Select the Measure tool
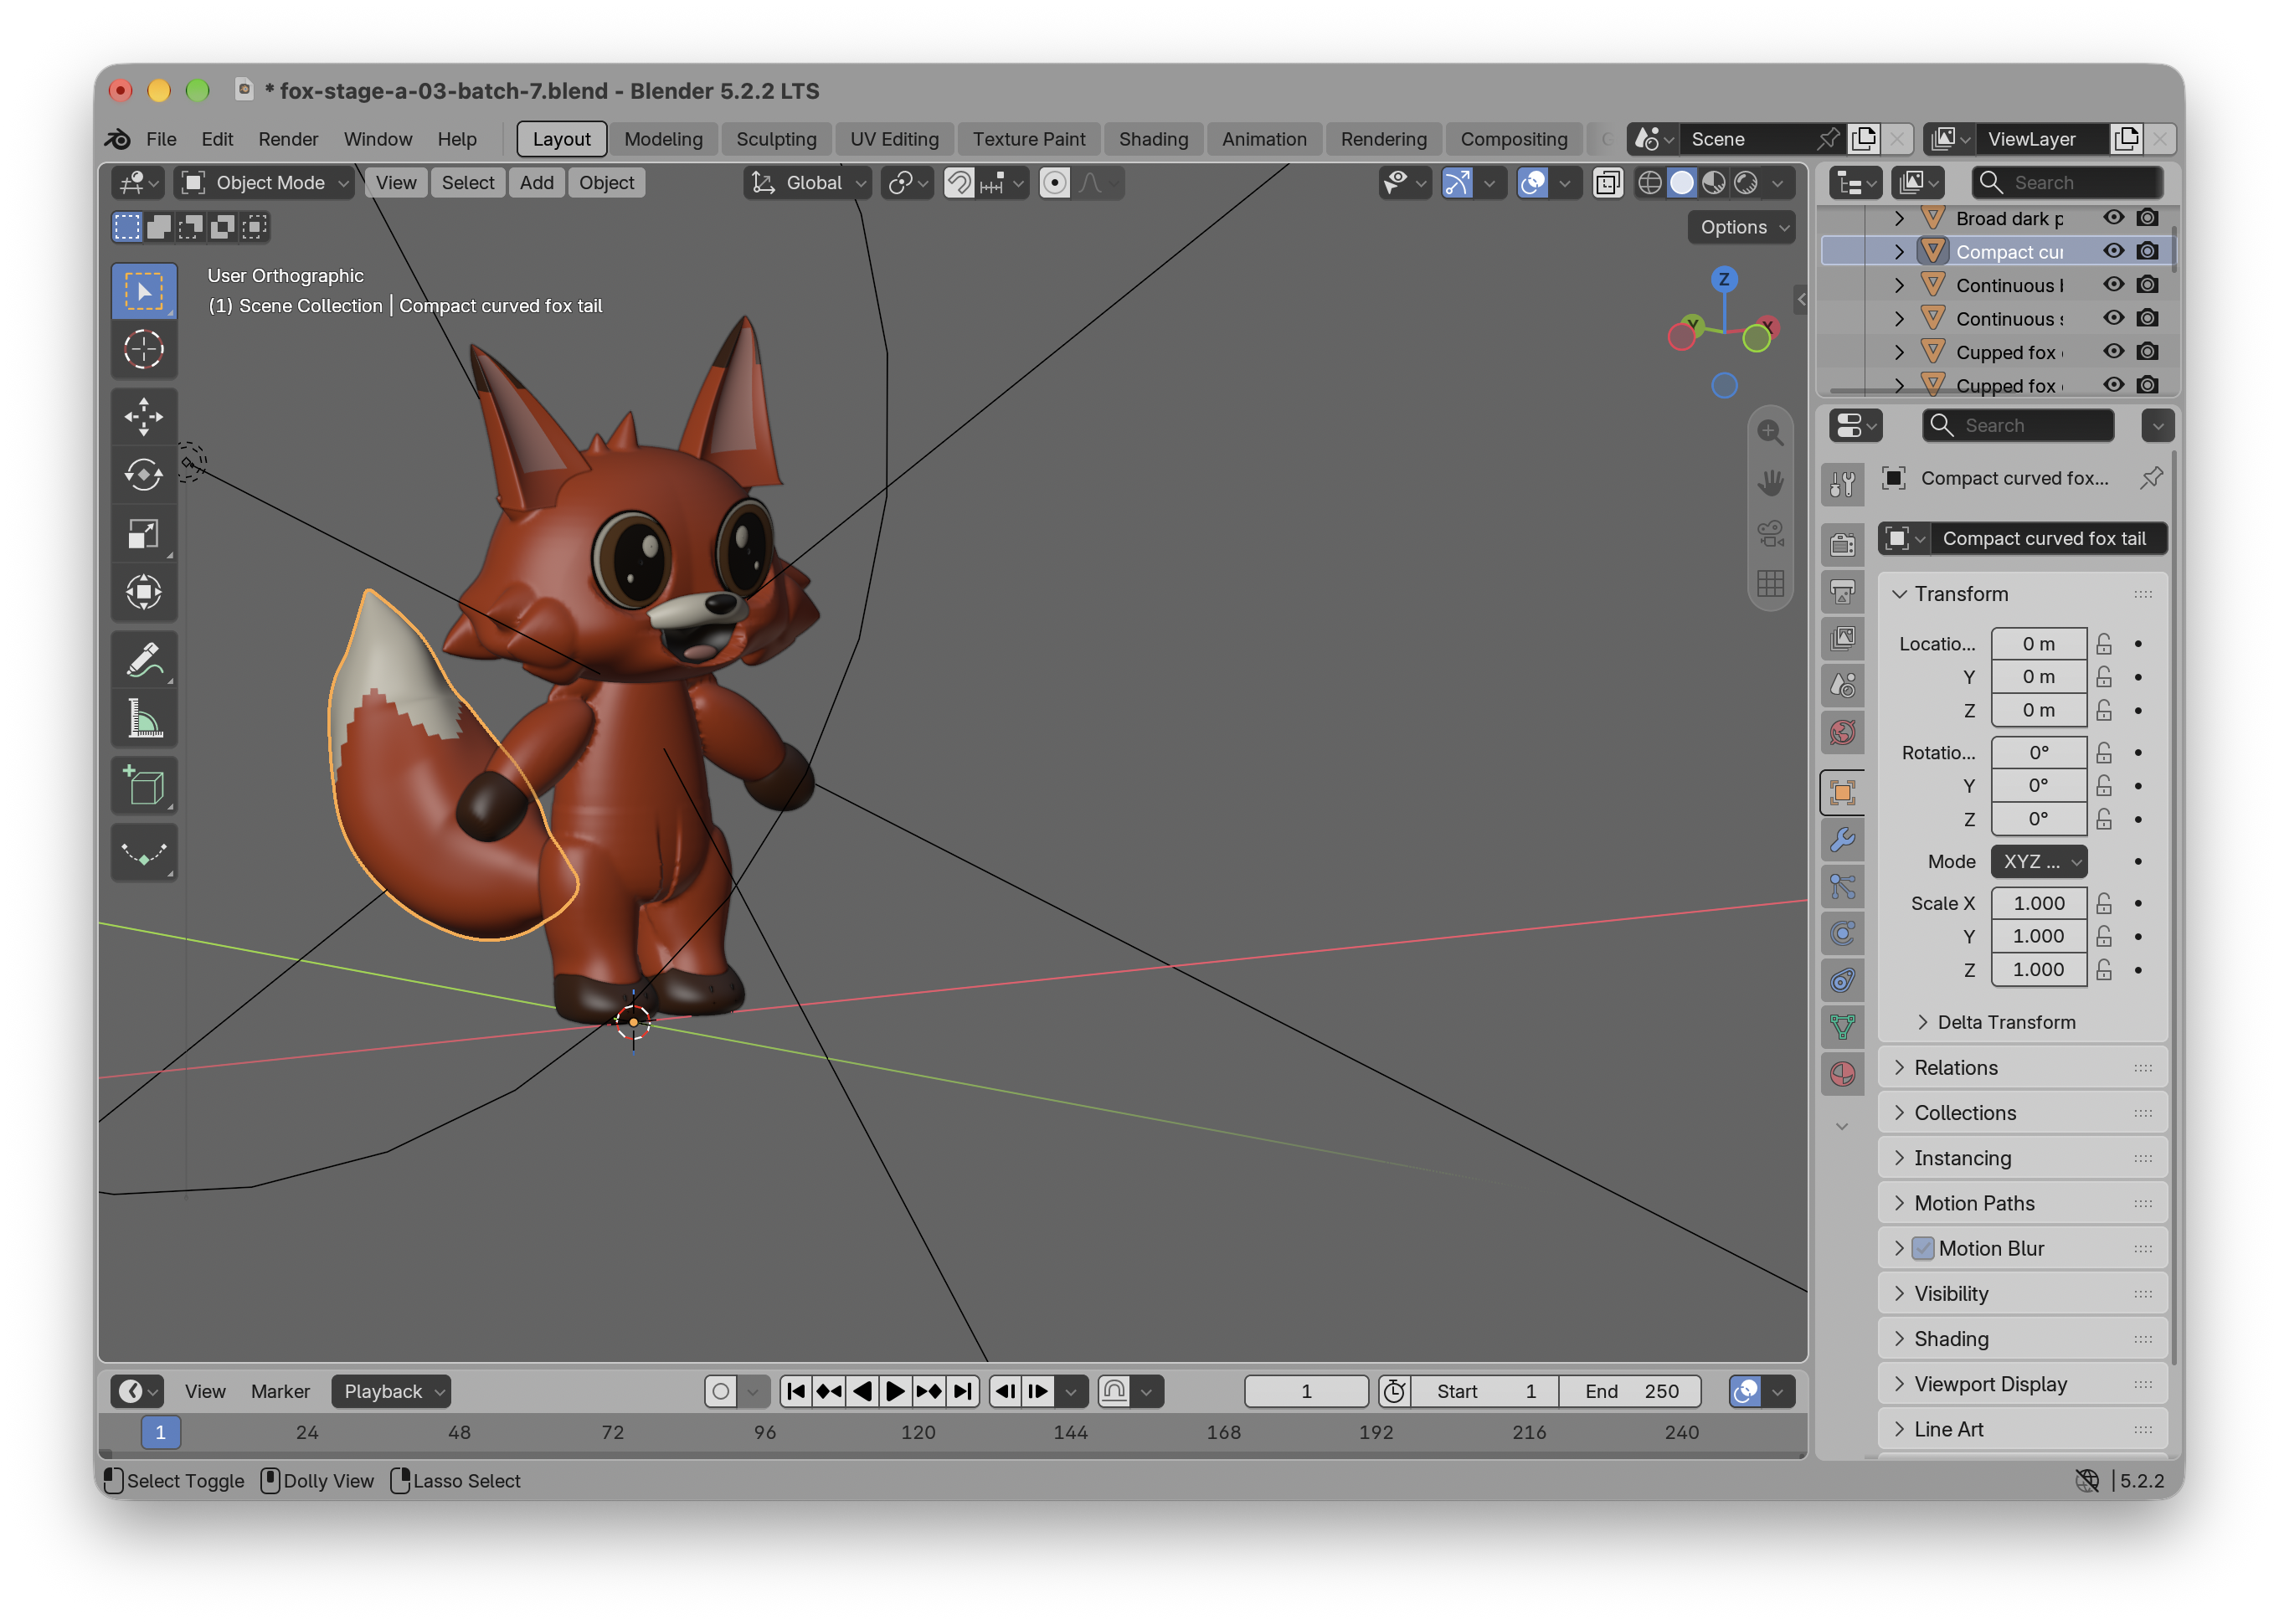Viewport: 2279px width, 1624px height. (144, 719)
